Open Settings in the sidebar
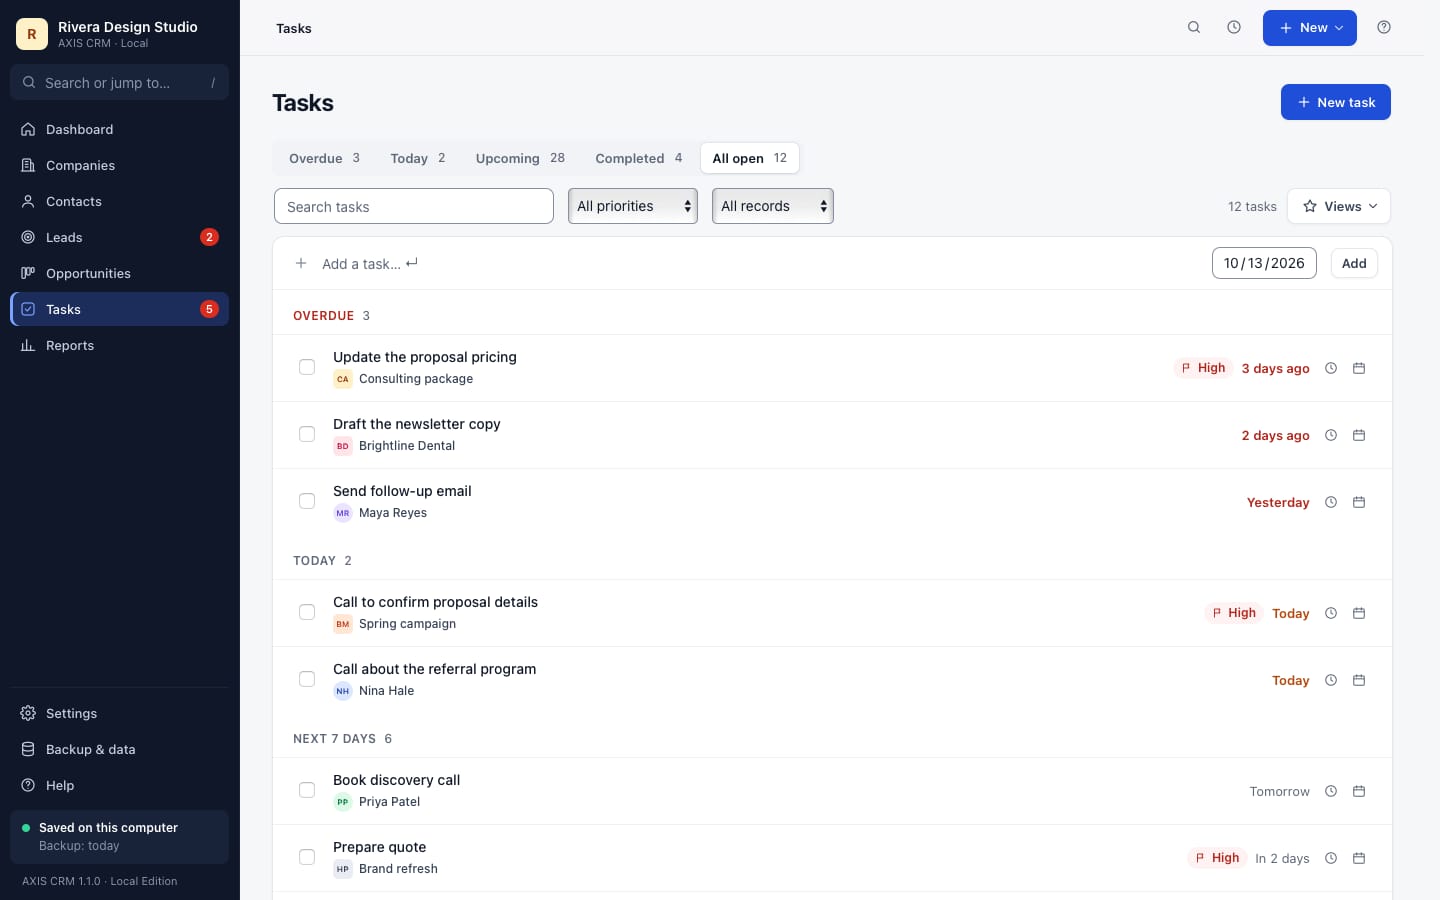This screenshot has width=1440, height=900. coord(119,713)
